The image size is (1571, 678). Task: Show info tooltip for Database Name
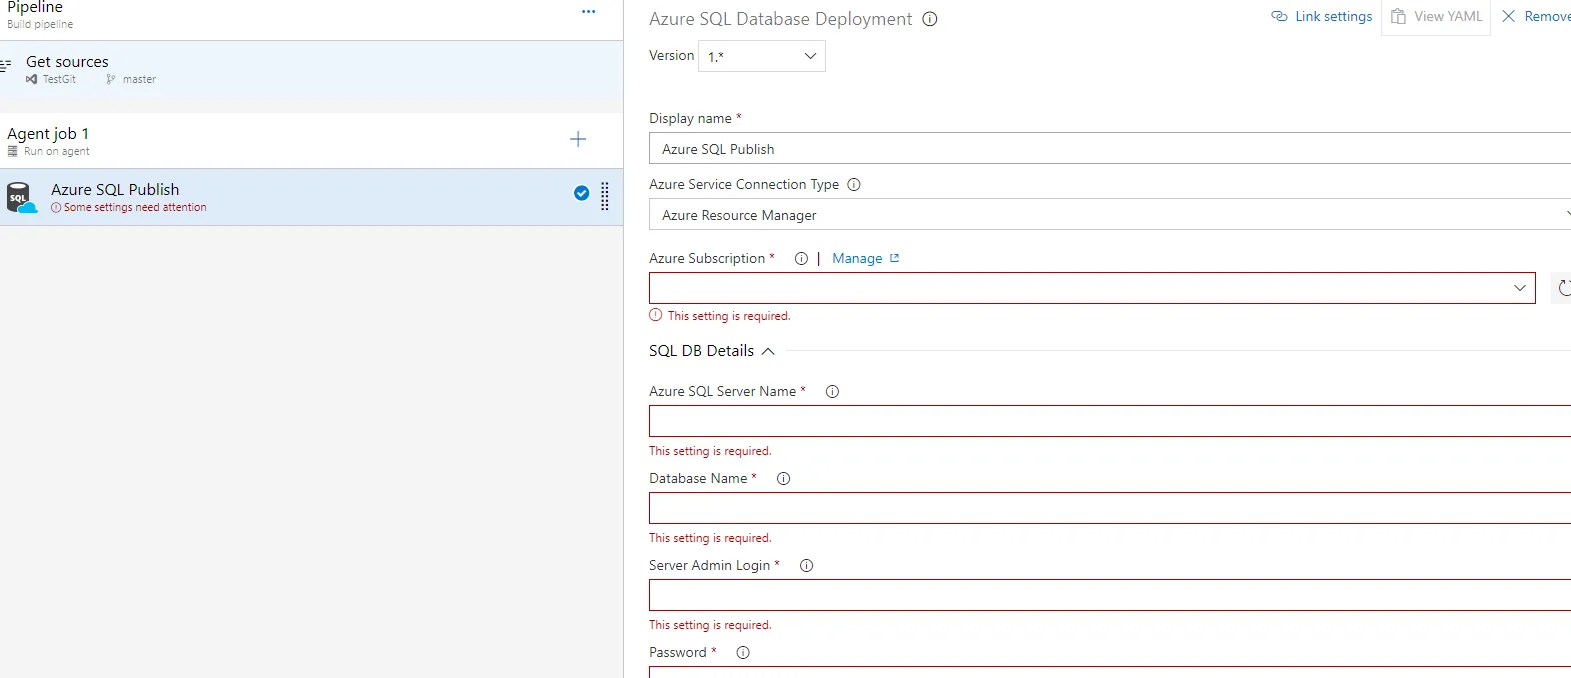click(784, 479)
